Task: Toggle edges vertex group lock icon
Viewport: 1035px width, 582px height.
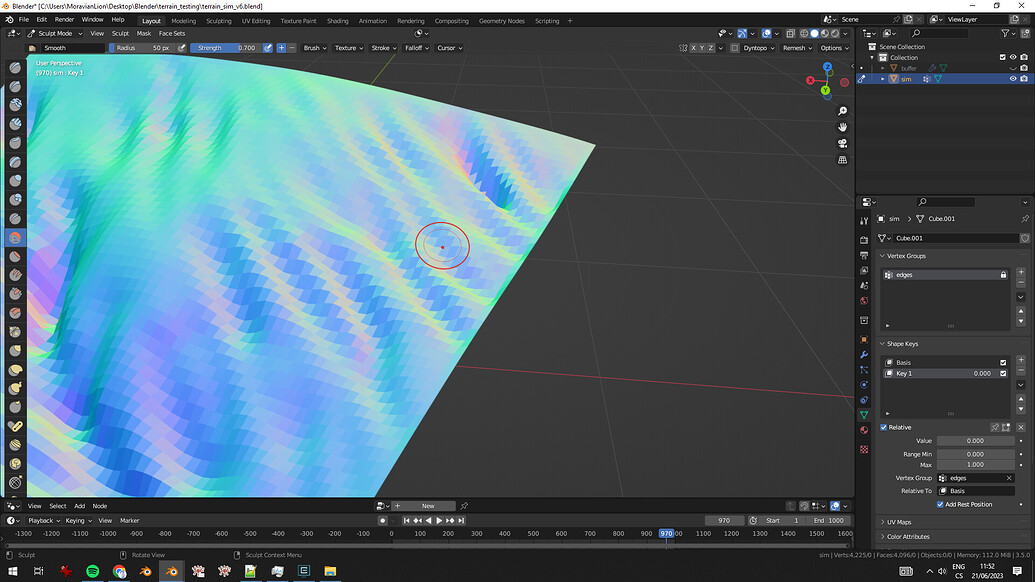Action: [1003, 275]
